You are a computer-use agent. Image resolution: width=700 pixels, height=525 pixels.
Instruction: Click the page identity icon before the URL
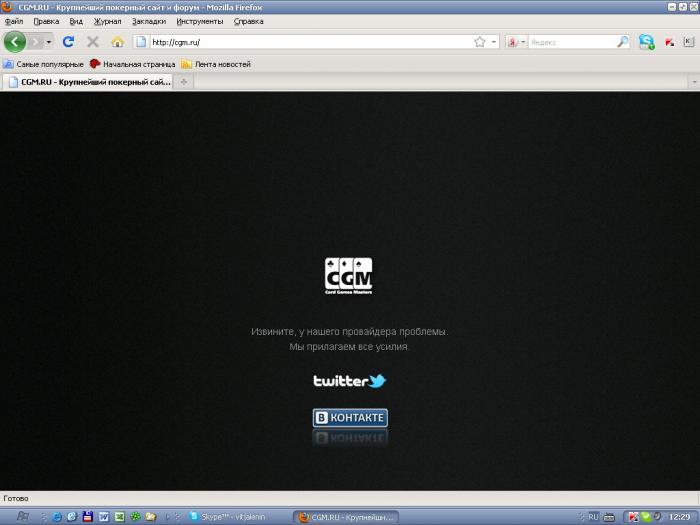141,42
